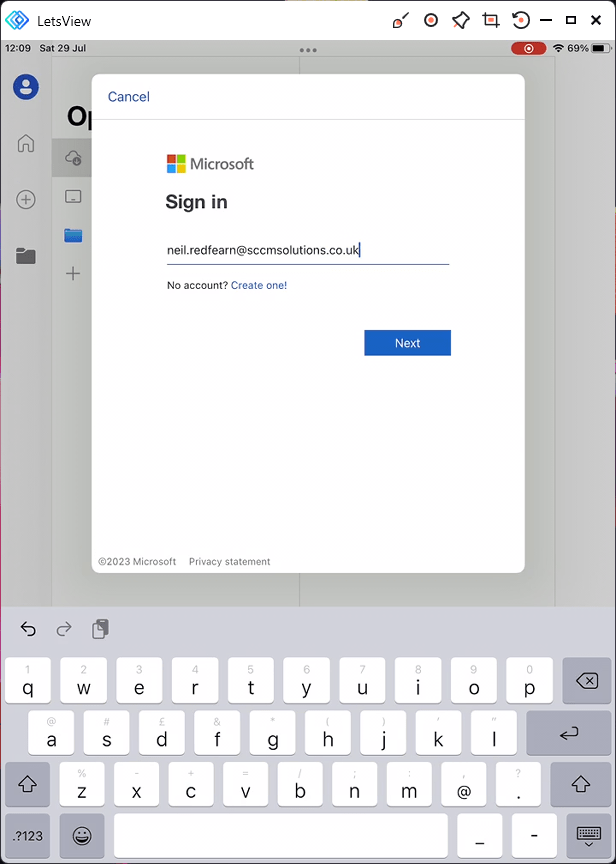Open the account profile avatar
Image resolution: width=616 pixels, height=864 pixels.
coord(26,87)
